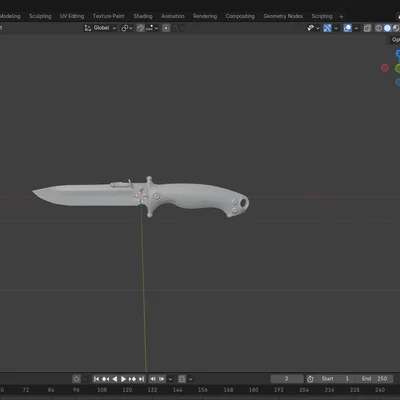Jump to the first frame of playback
Image resolution: width=400 pixels, height=400 pixels.
[x=96, y=379]
